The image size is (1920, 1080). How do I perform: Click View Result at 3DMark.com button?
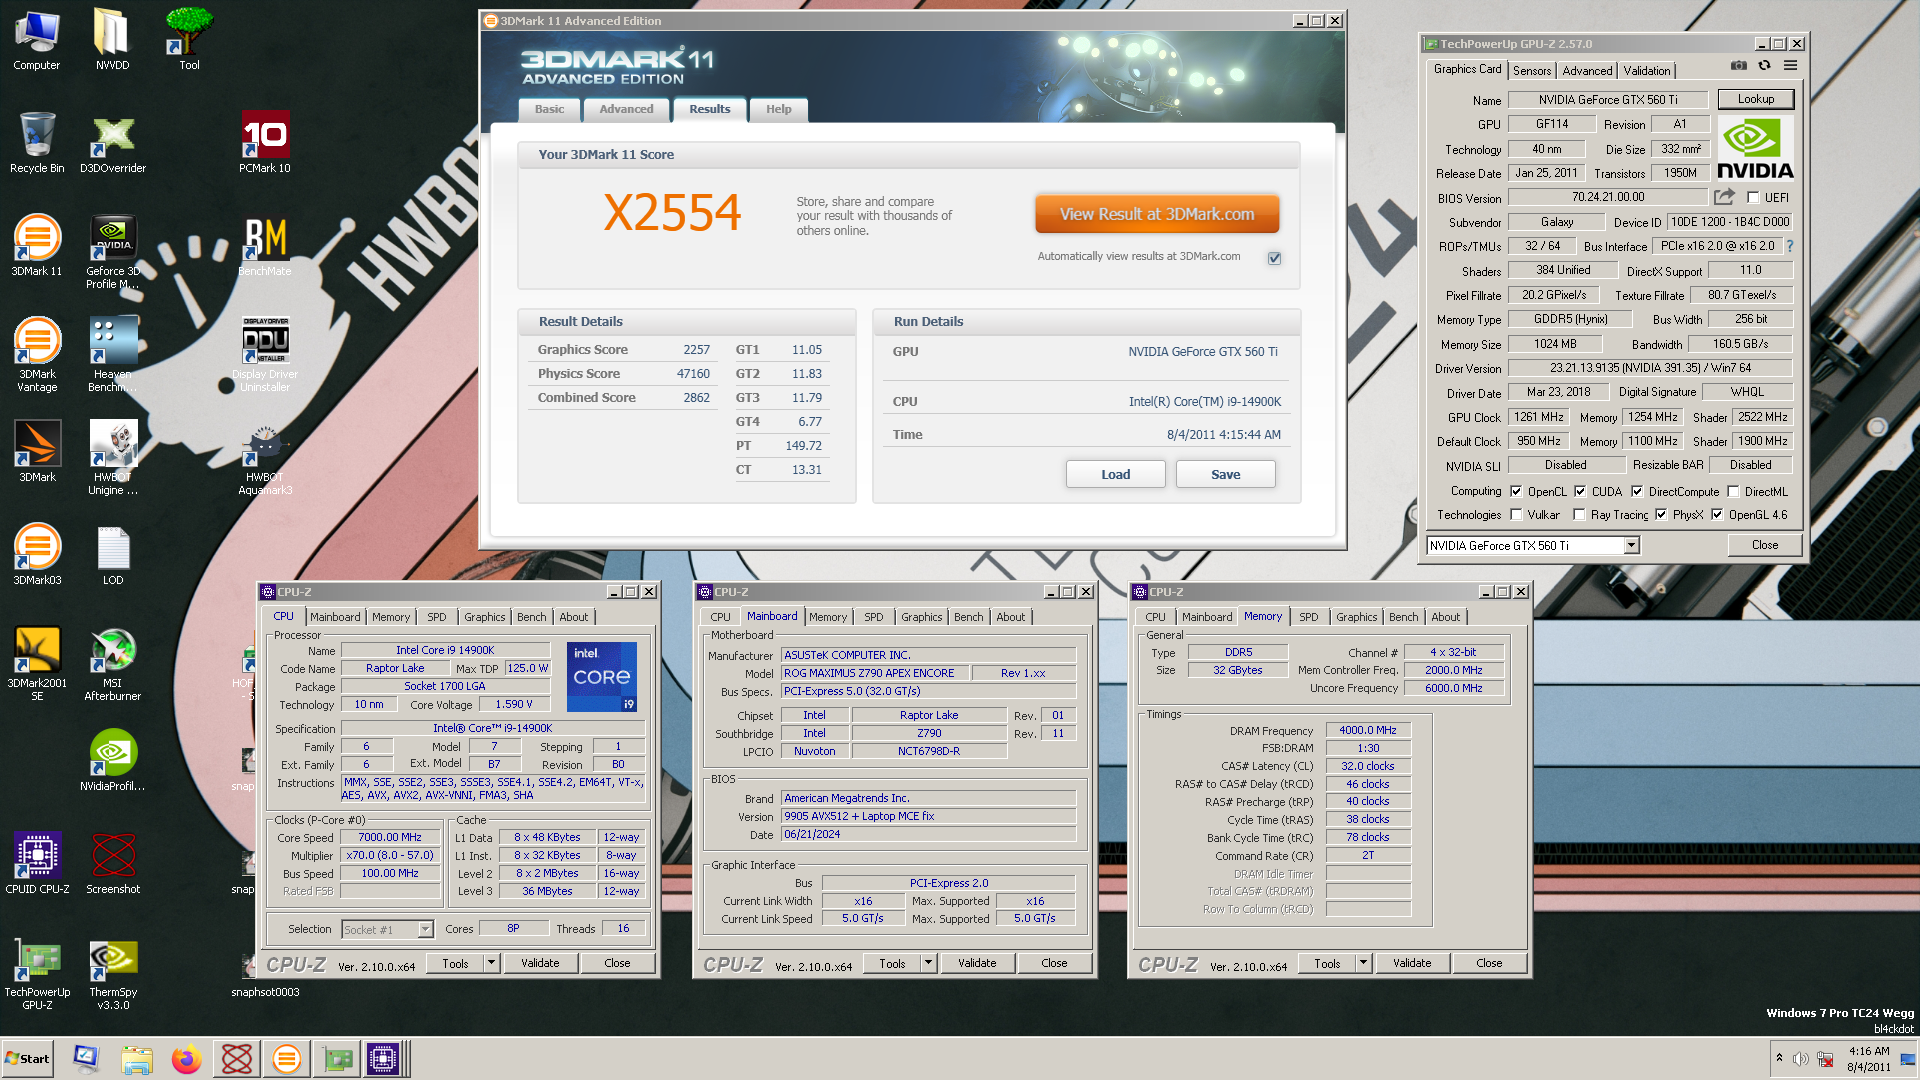pyautogui.click(x=1157, y=214)
